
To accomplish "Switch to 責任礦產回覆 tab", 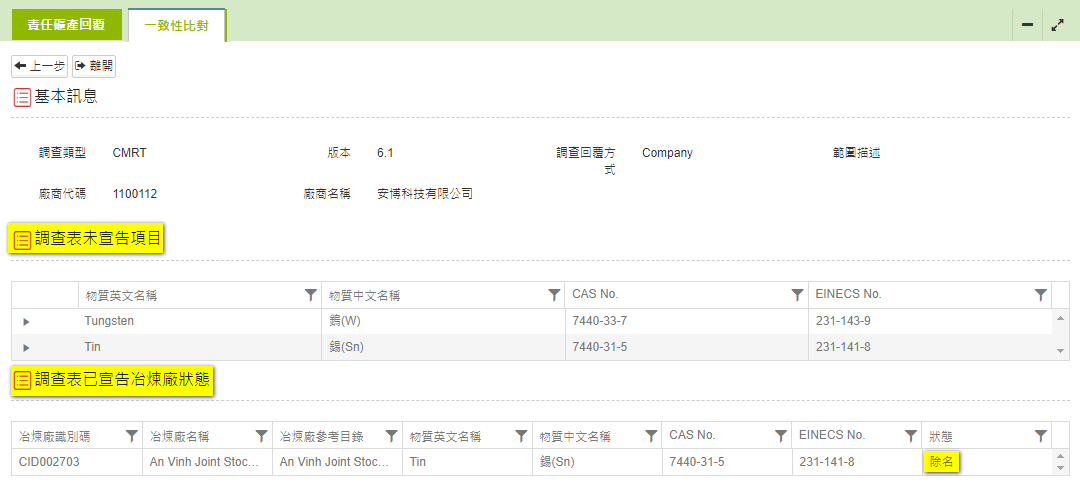I will pos(66,25).
